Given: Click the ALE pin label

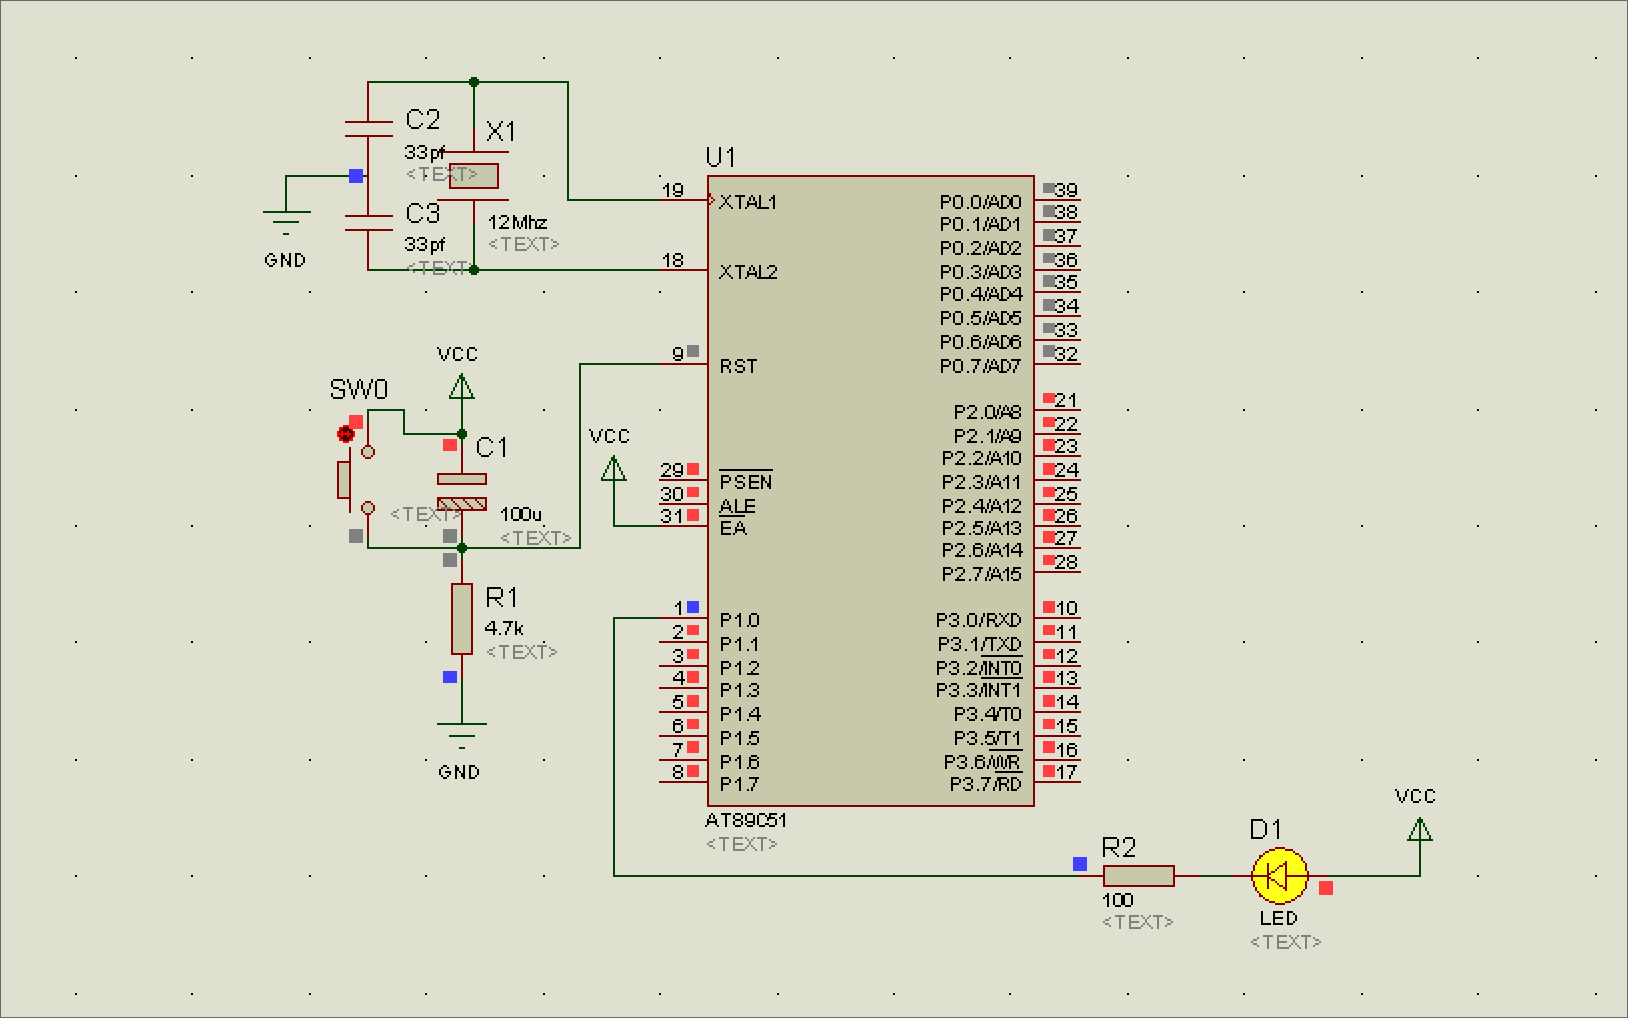Looking at the screenshot, I should point(737,507).
